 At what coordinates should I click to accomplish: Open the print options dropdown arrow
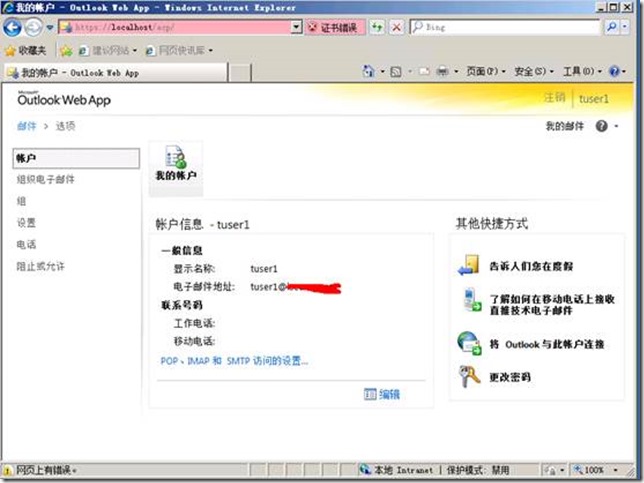pyautogui.click(x=456, y=72)
